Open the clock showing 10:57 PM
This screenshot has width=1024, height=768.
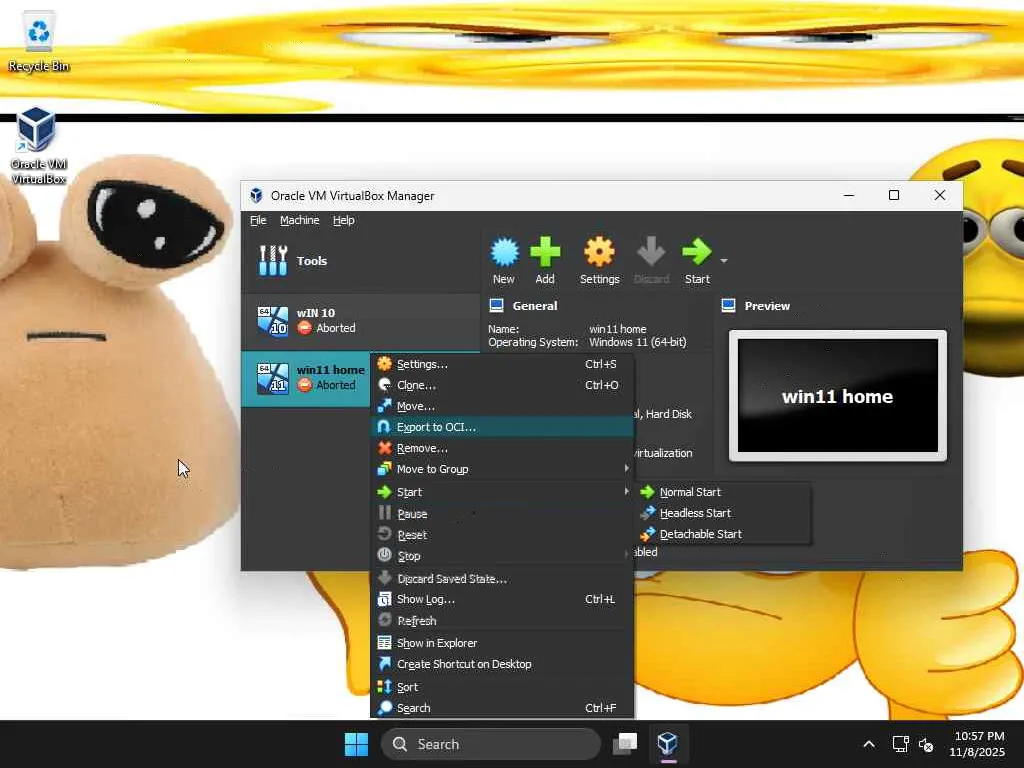tap(978, 744)
